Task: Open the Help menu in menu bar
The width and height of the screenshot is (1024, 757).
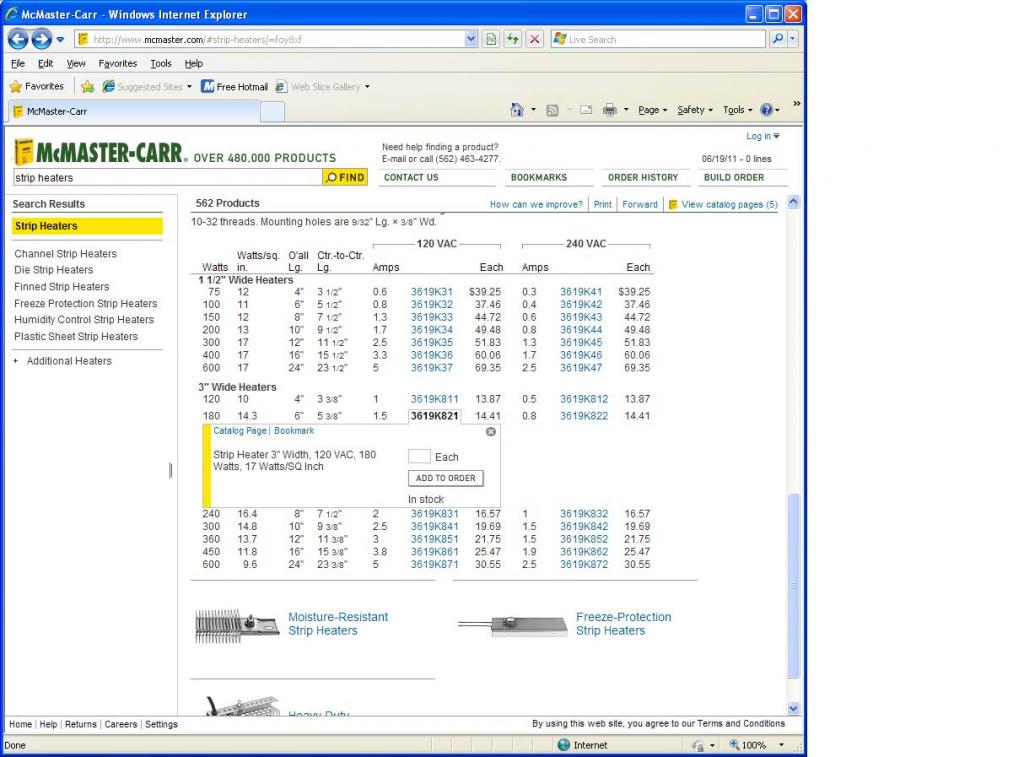Action: [x=193, y=63]
